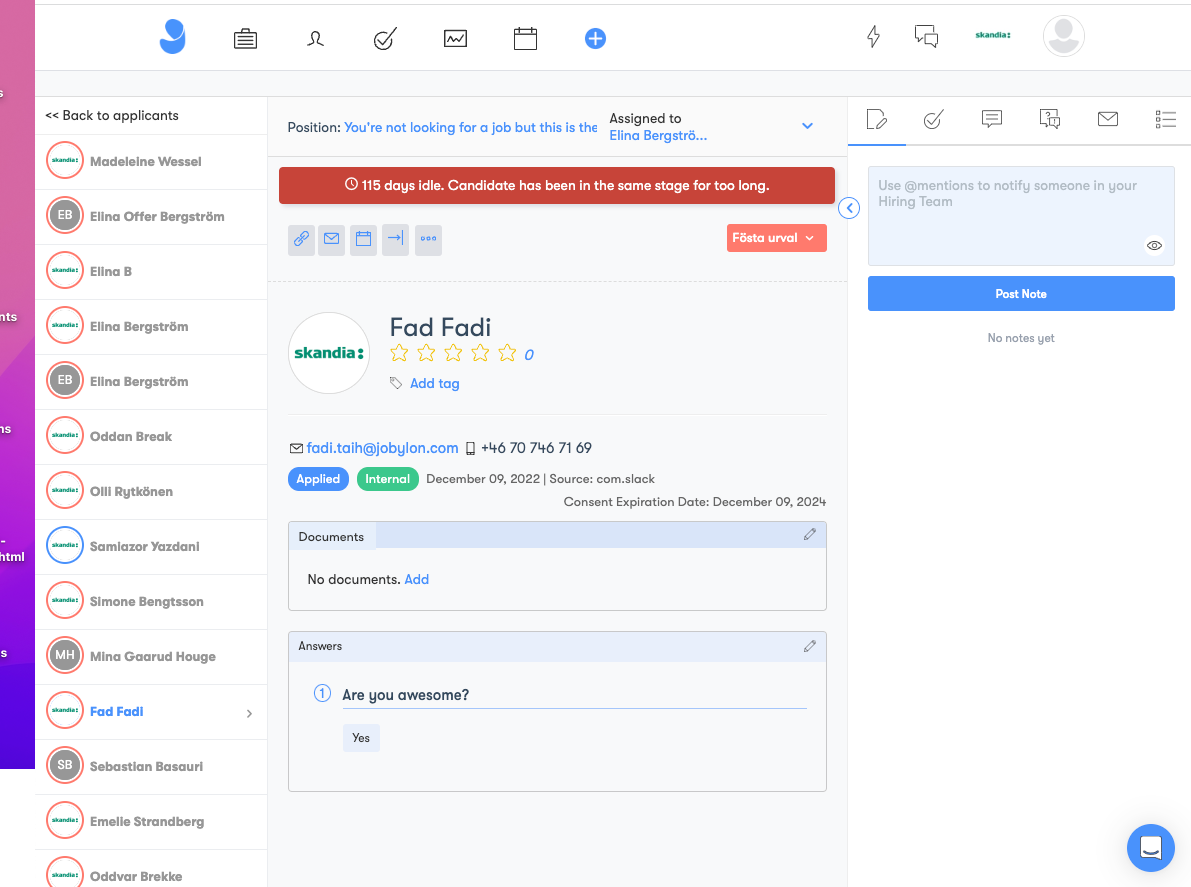Select applicant Elina Offer Bergström
1191x887 pixels.
click(x=151, y=216)
